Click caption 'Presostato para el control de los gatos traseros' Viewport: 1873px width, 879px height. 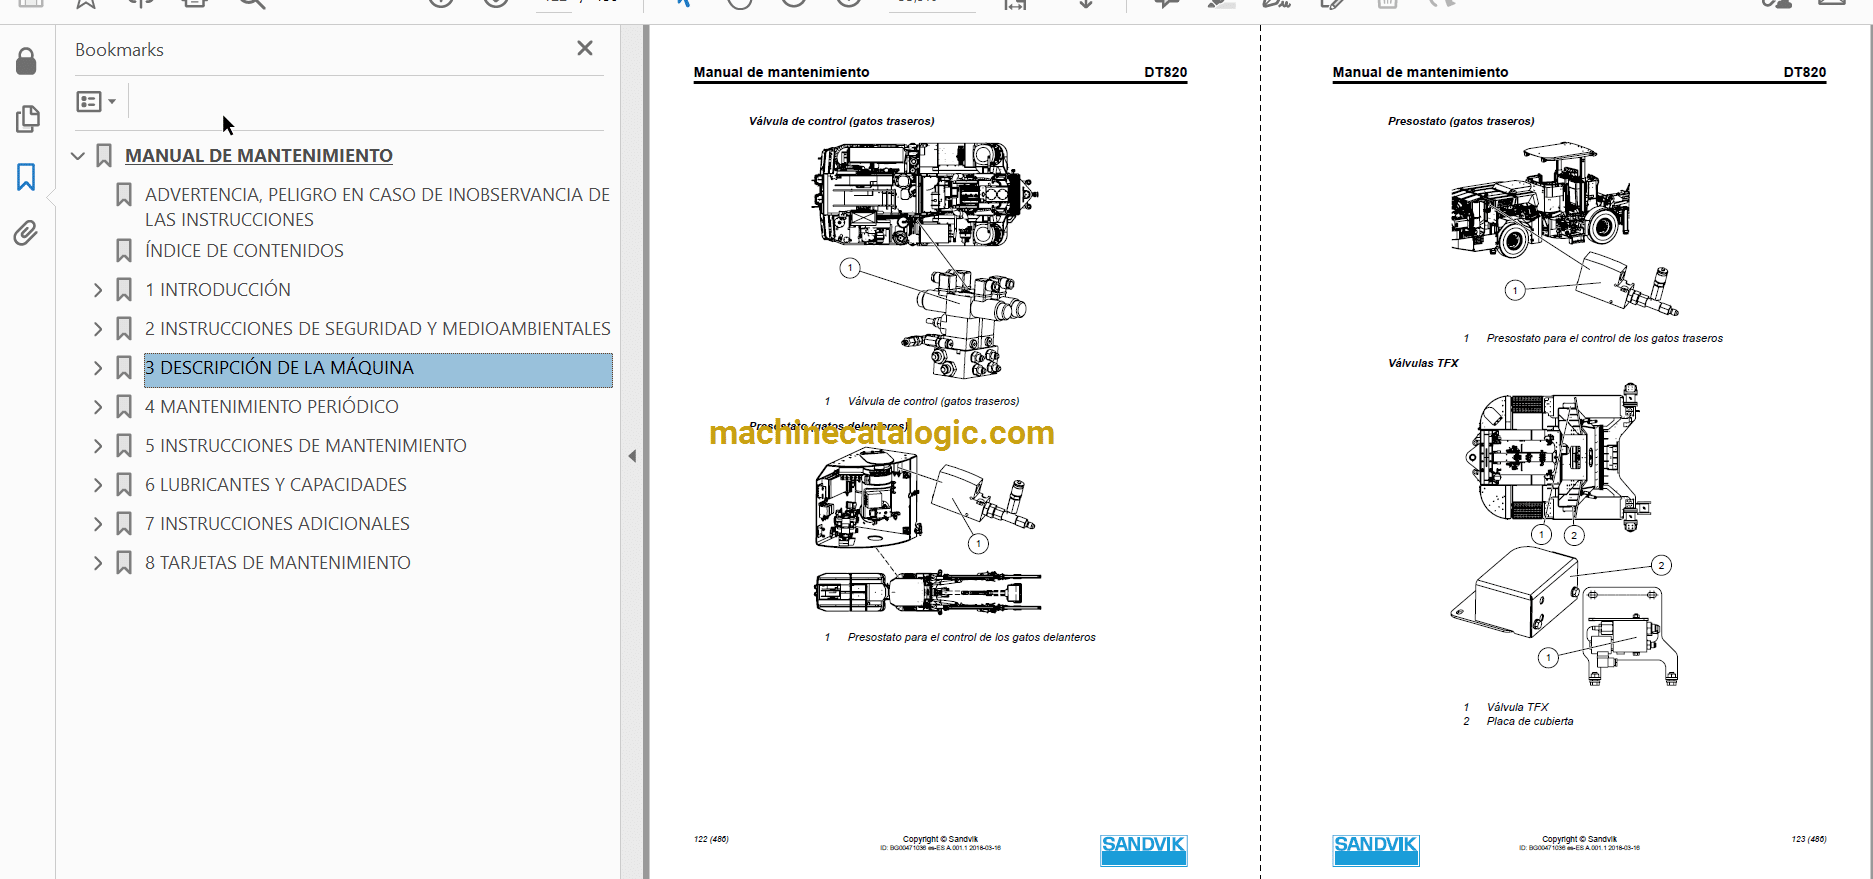coord(1605,338)
